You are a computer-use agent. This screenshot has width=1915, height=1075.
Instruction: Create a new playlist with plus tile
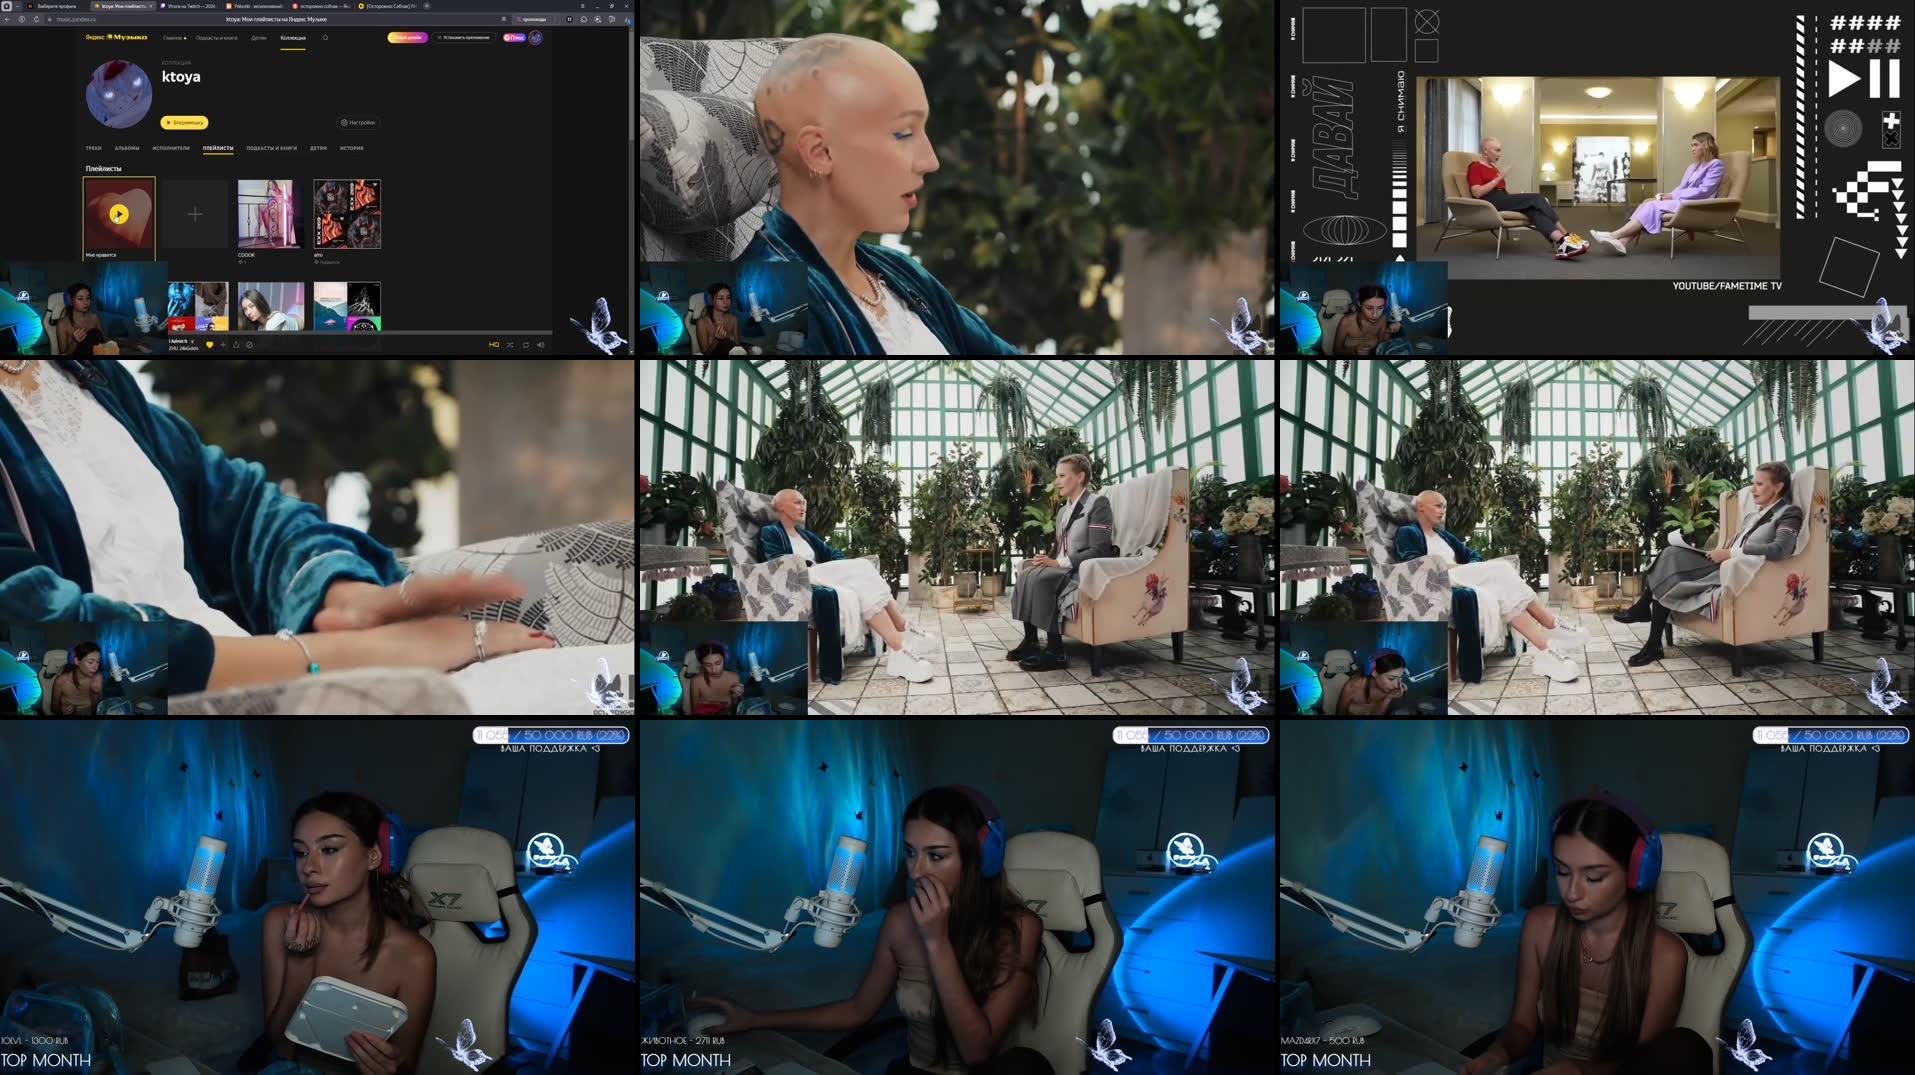coord(195,214)
